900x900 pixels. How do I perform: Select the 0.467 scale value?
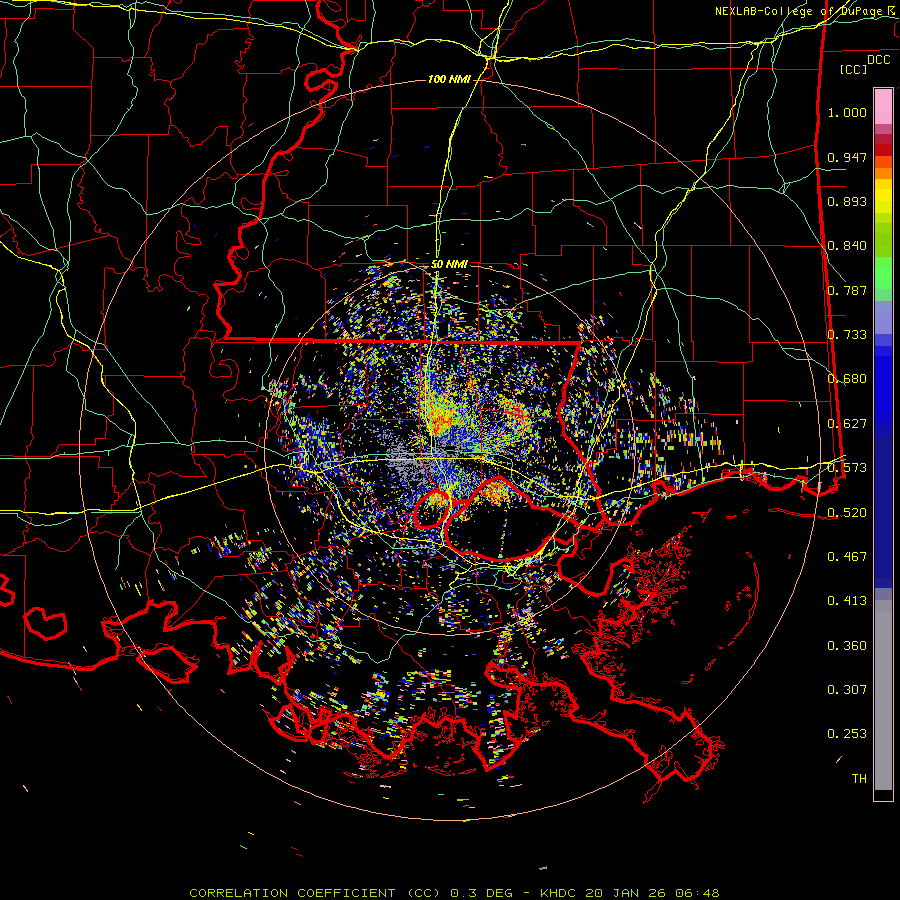[x=847, y=557]
